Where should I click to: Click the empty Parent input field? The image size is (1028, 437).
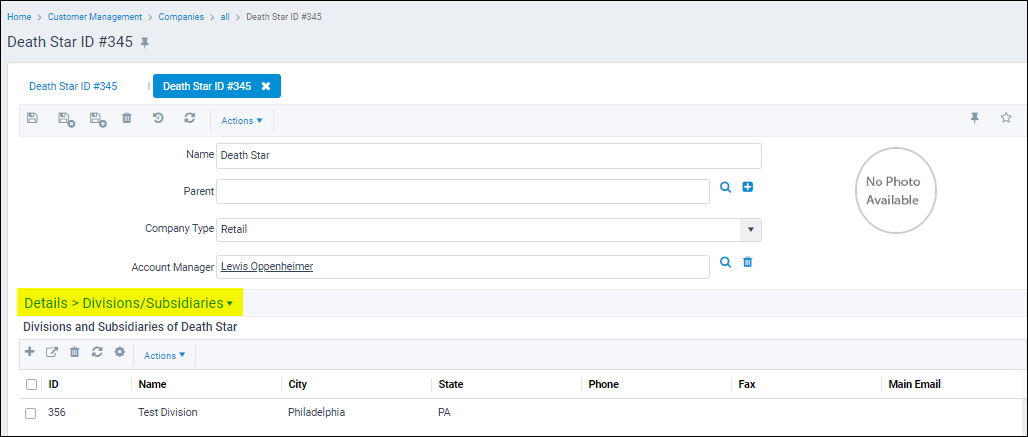click(463, 191)
